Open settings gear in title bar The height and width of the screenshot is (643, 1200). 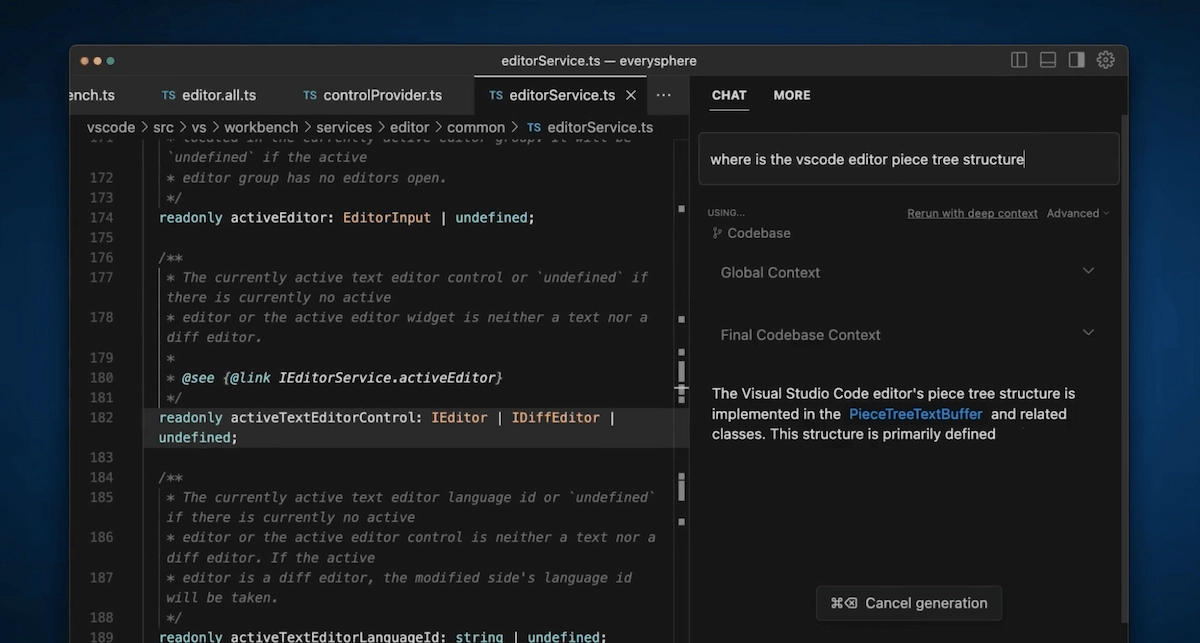1106,60
